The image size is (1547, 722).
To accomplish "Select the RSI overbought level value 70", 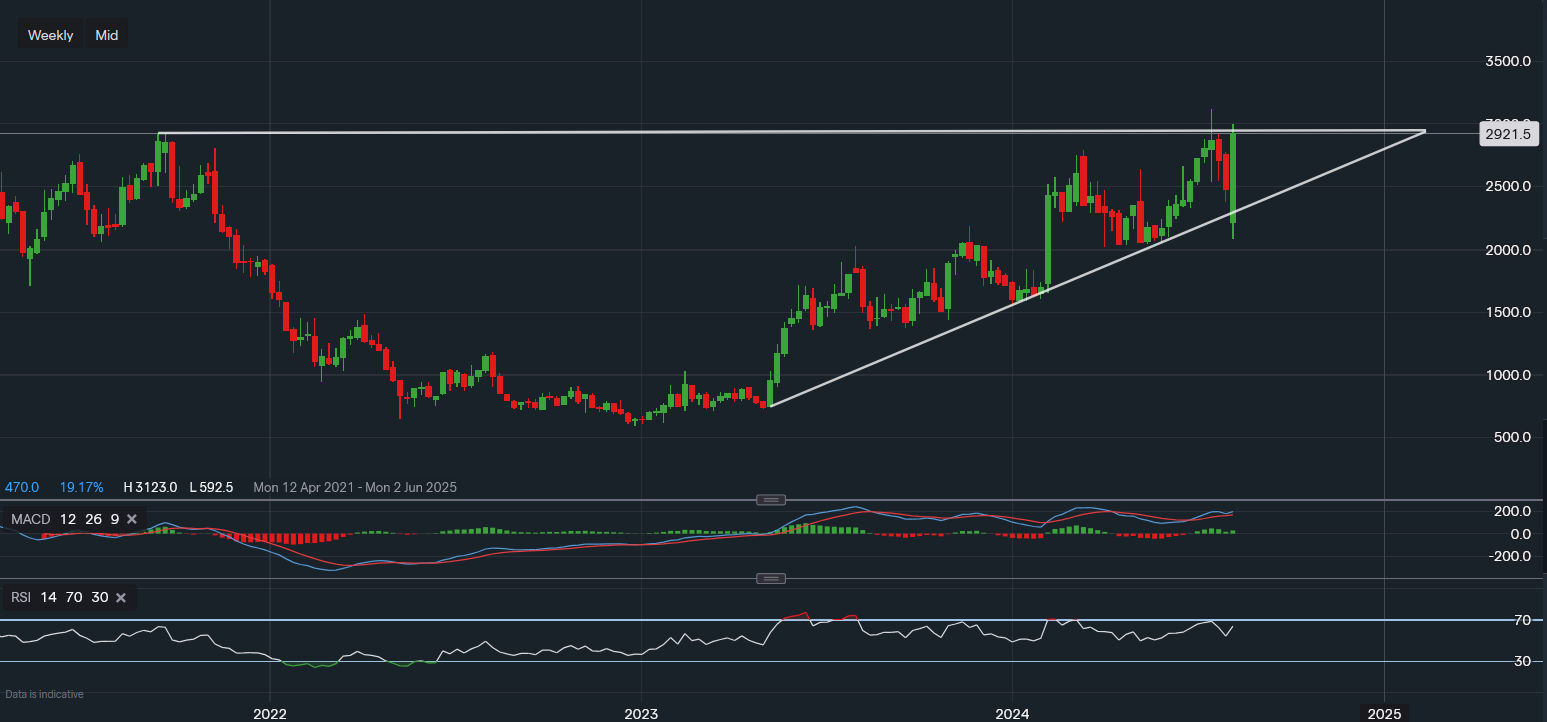I will (75, 598).
